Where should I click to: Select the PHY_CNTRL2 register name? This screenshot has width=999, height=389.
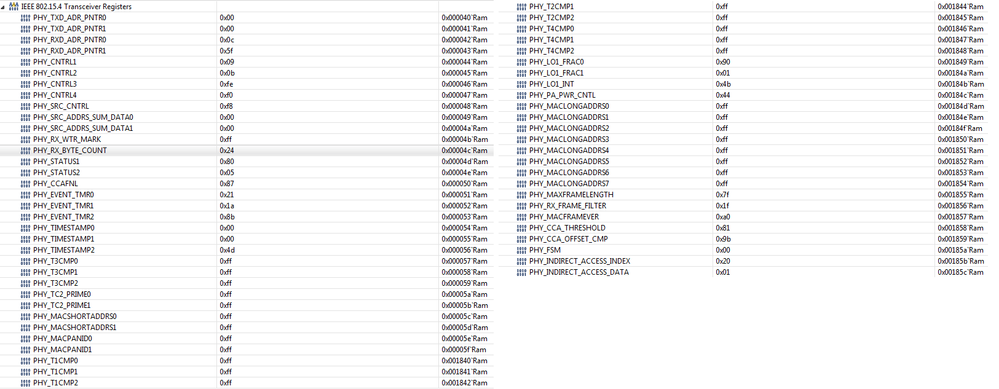[55, 73]
